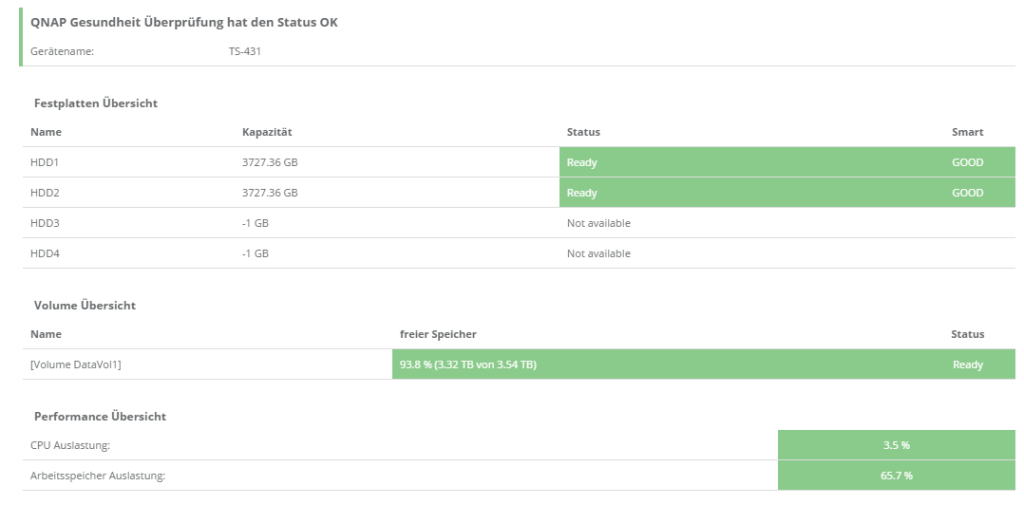The width and height of the screenshot is (1024, 523).
Task: Select the HDD3 row name
Action: click(46, 223)
